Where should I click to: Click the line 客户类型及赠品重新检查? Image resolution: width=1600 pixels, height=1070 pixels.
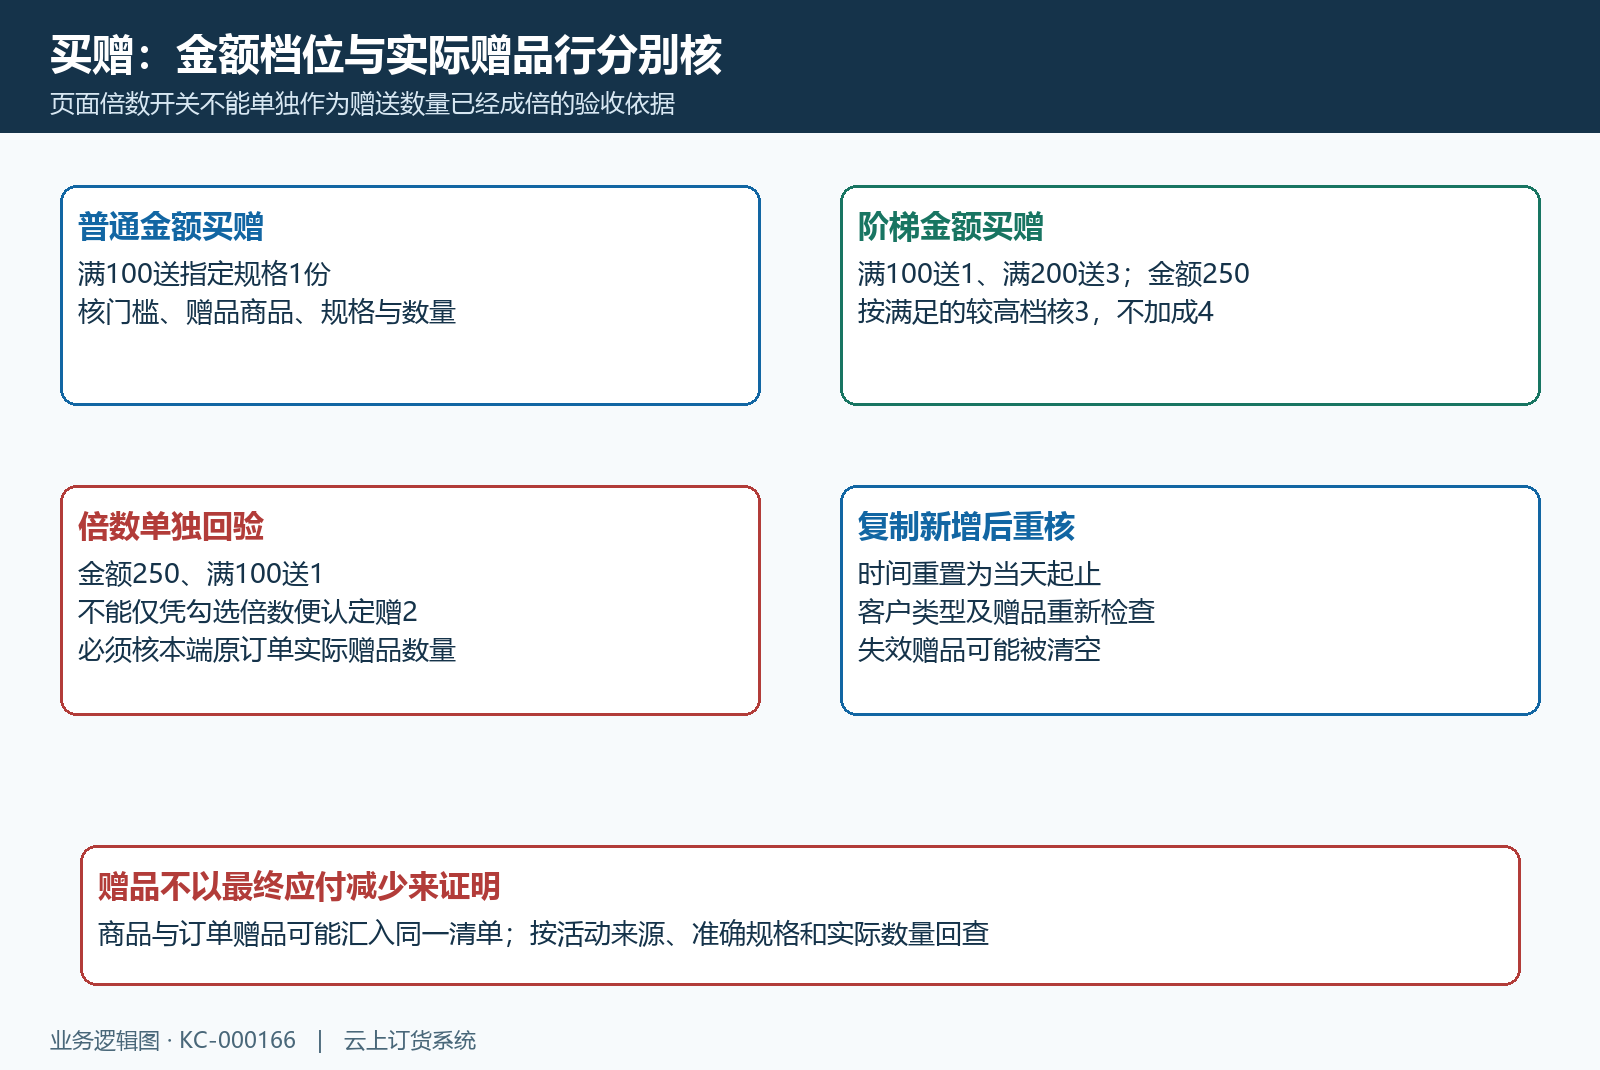coord(1007,611)
